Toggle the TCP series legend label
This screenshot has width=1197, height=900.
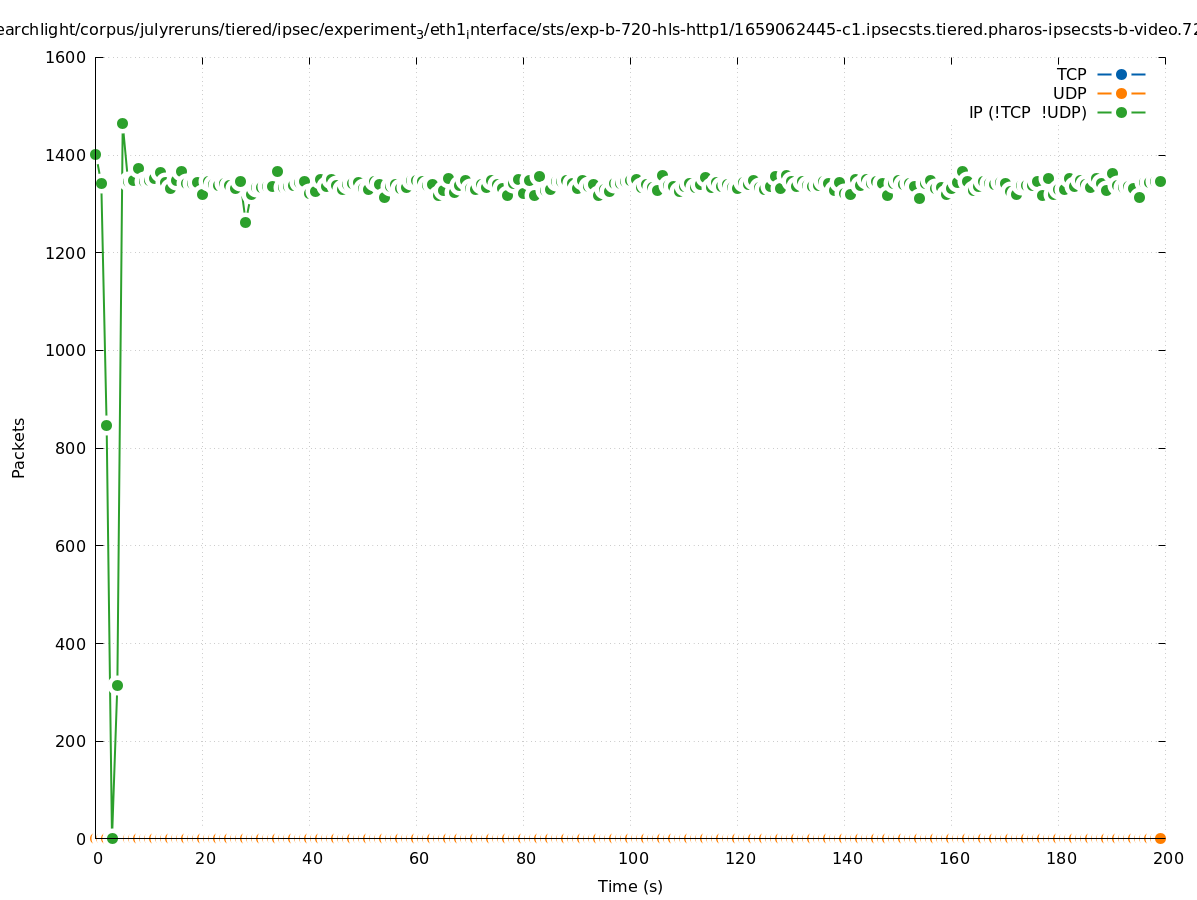click(x=1071, y=74)
